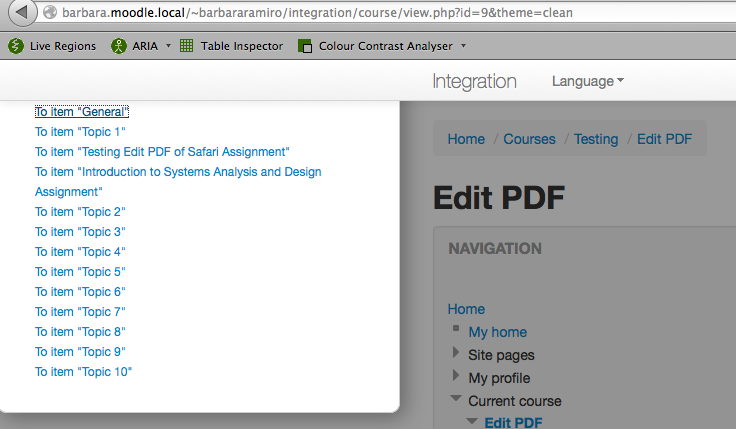Click the Table Inspector grid icon

coord(186,46)
